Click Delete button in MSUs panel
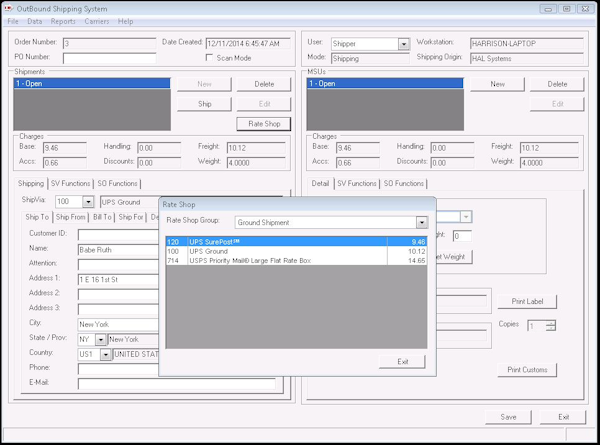 [x=557, y=84]
